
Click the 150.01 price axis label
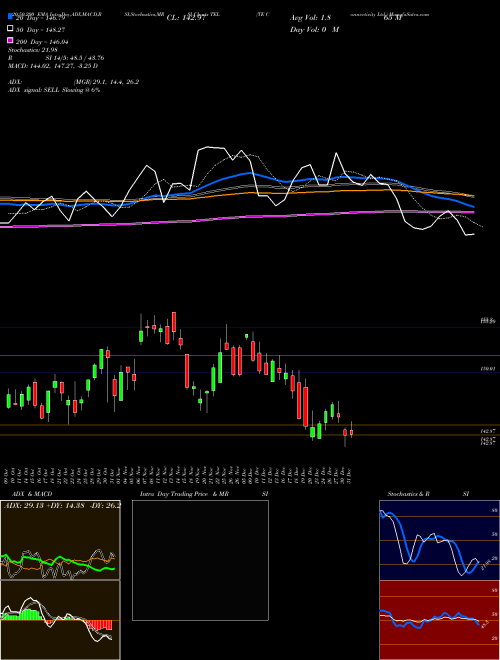point(488,369)
